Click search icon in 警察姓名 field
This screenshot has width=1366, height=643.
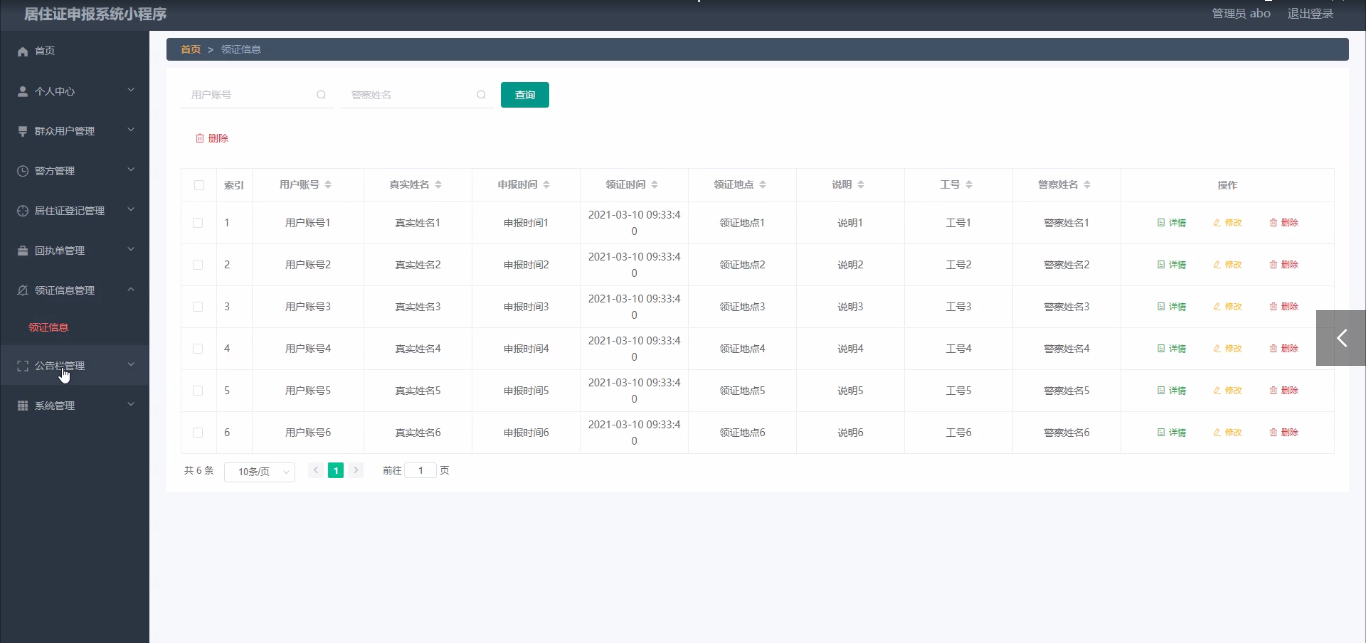[x=481, y=95]
